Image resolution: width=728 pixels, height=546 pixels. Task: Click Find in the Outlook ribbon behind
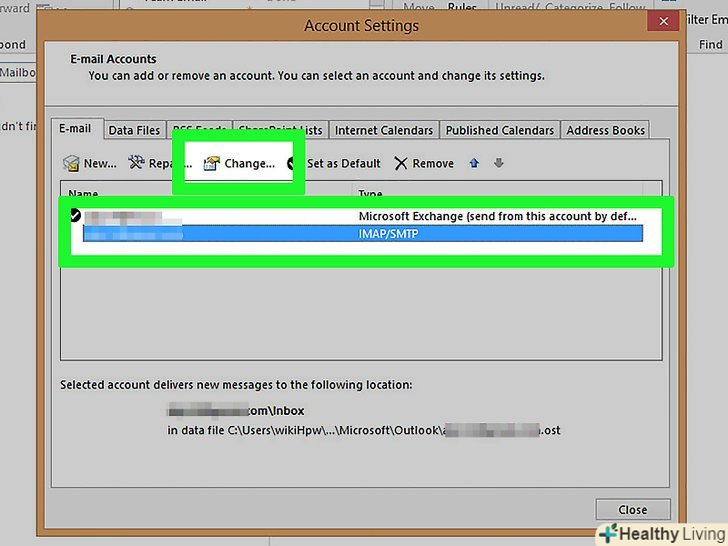click(710, 45)
